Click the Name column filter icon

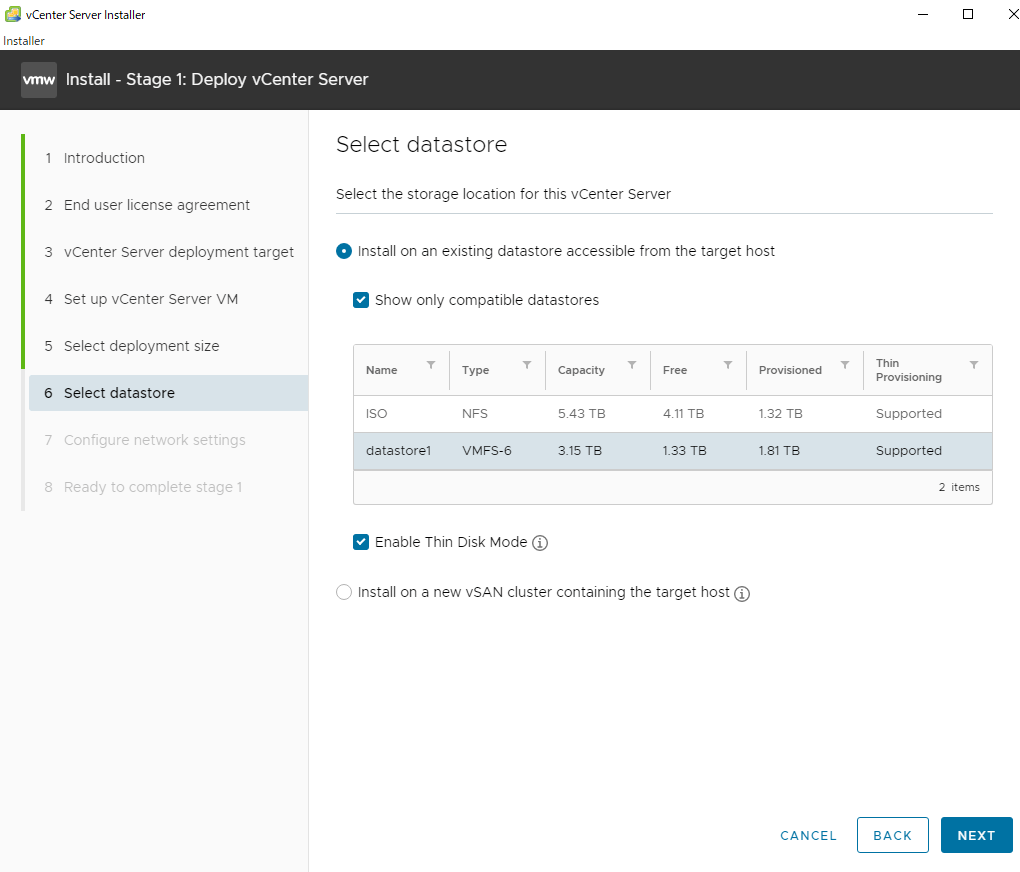pos(431,365)
